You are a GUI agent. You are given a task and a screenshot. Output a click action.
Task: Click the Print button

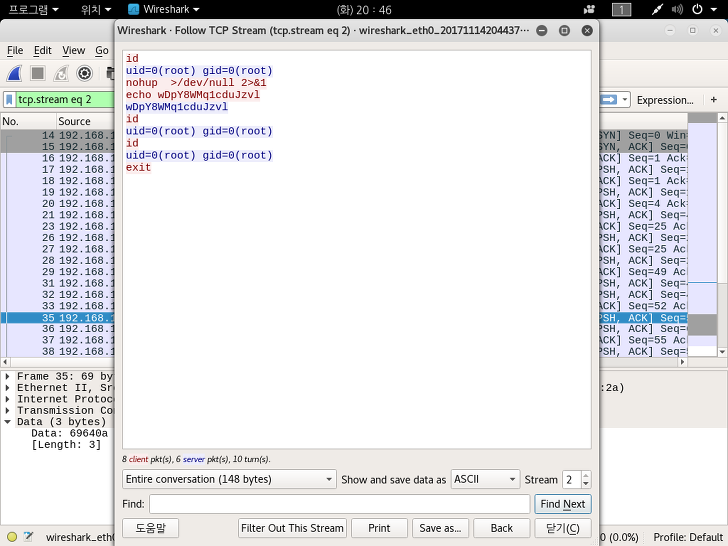[379, 528]
